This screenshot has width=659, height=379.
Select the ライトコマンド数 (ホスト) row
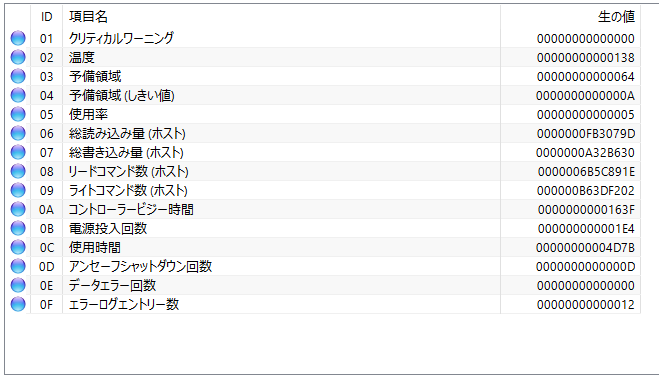coord(323,190)
